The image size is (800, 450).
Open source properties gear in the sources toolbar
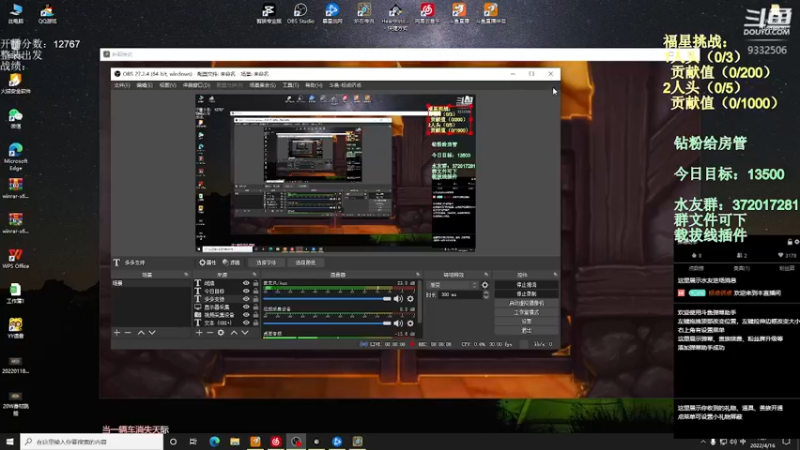(221, 333)
